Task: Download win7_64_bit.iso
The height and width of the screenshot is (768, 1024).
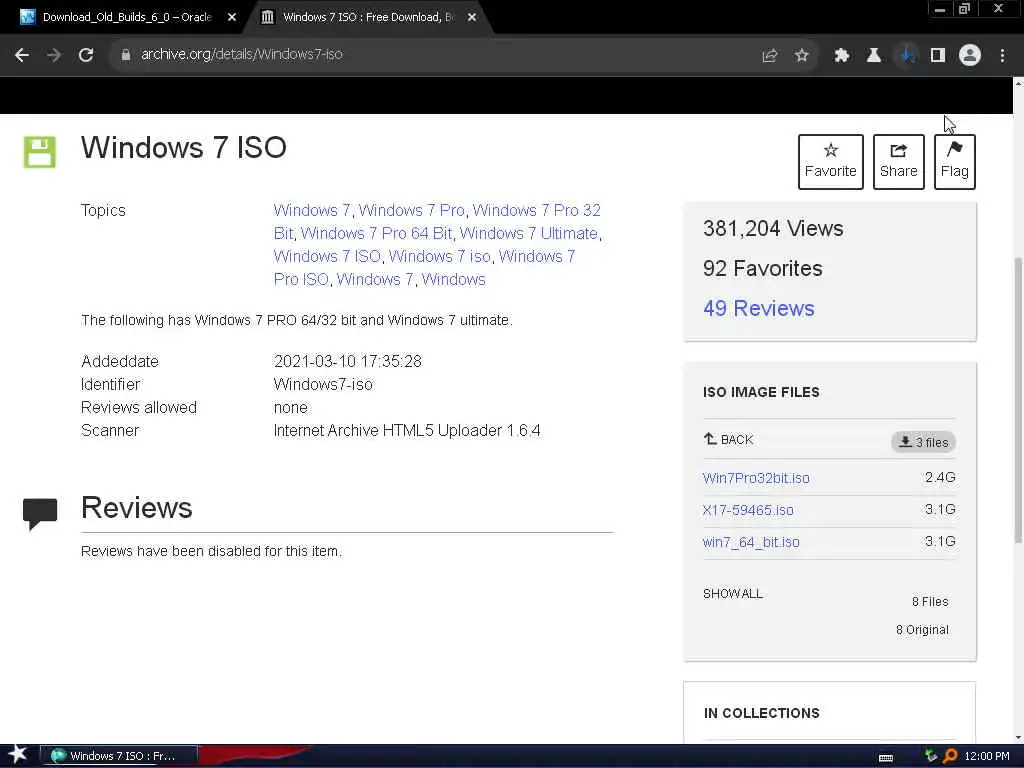Action: click(751, 542)
